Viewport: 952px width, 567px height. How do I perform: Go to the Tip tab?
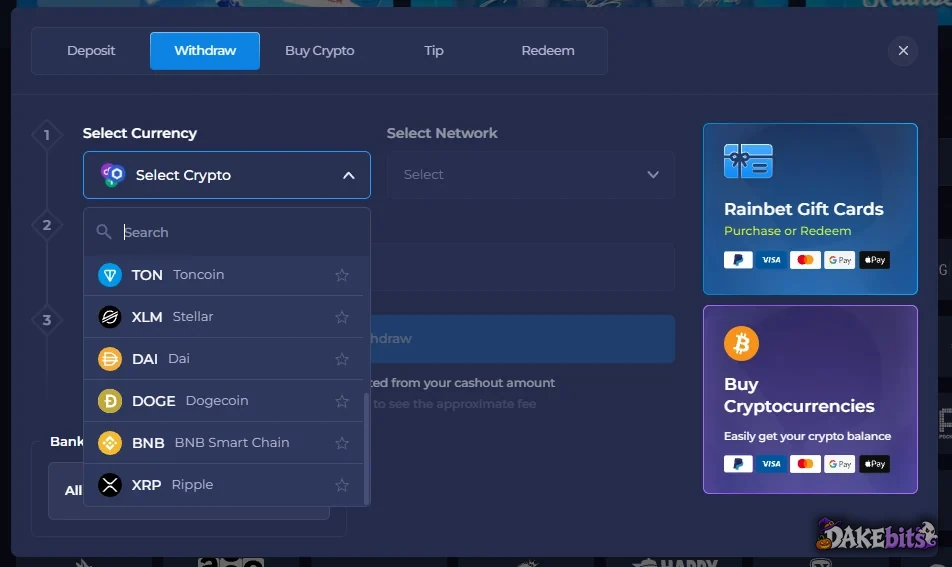(x=434, y=51)
